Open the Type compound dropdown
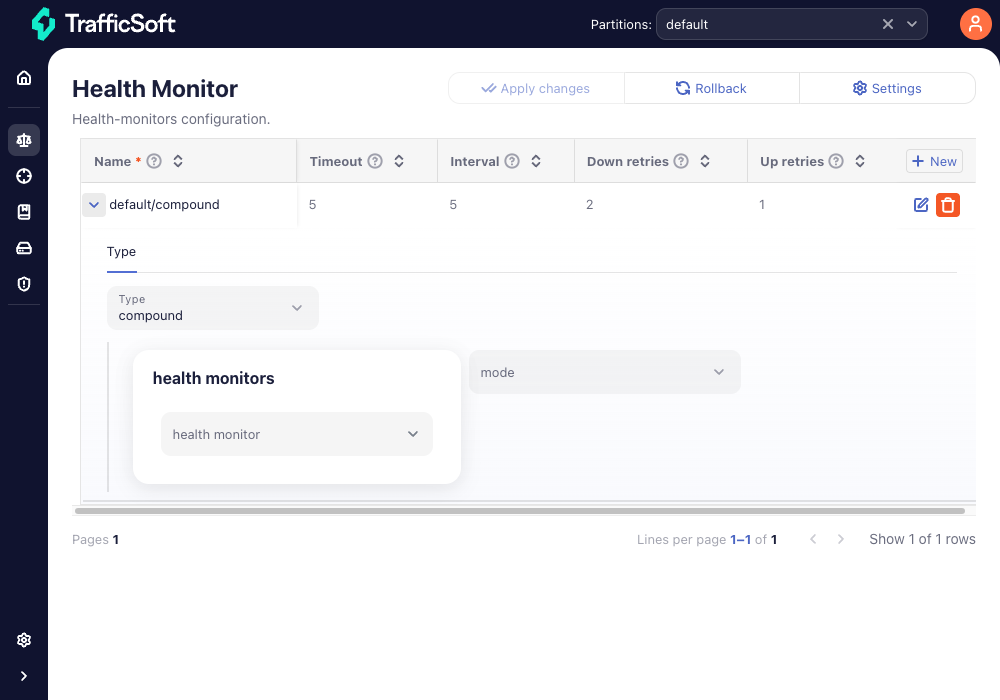 [x=212, y=308]
